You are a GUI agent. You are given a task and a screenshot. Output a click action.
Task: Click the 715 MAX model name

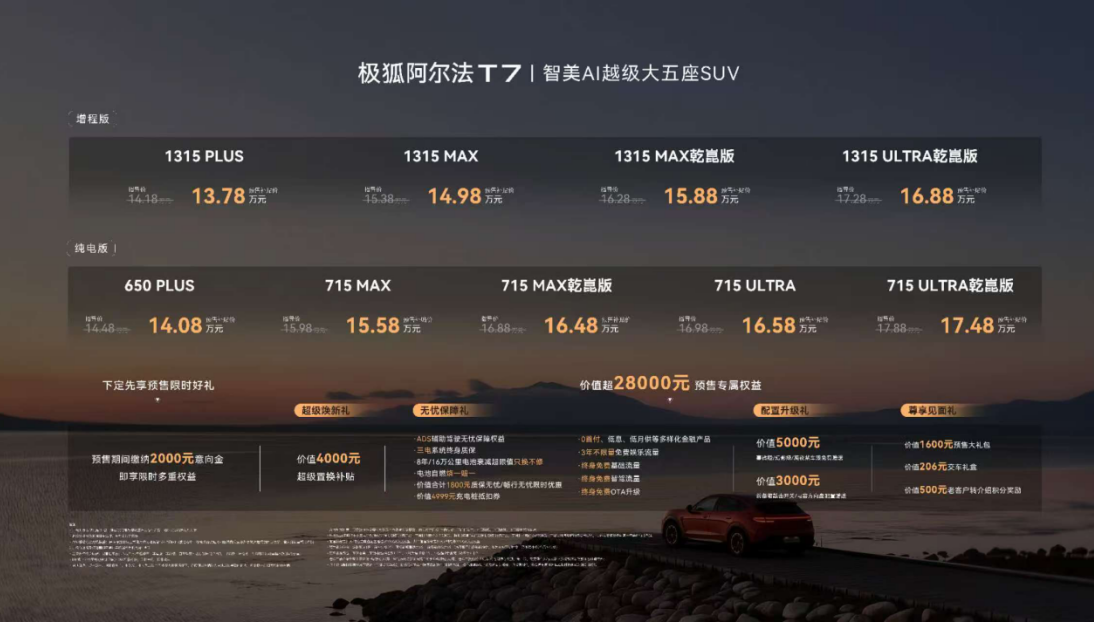tap(358, 285)
